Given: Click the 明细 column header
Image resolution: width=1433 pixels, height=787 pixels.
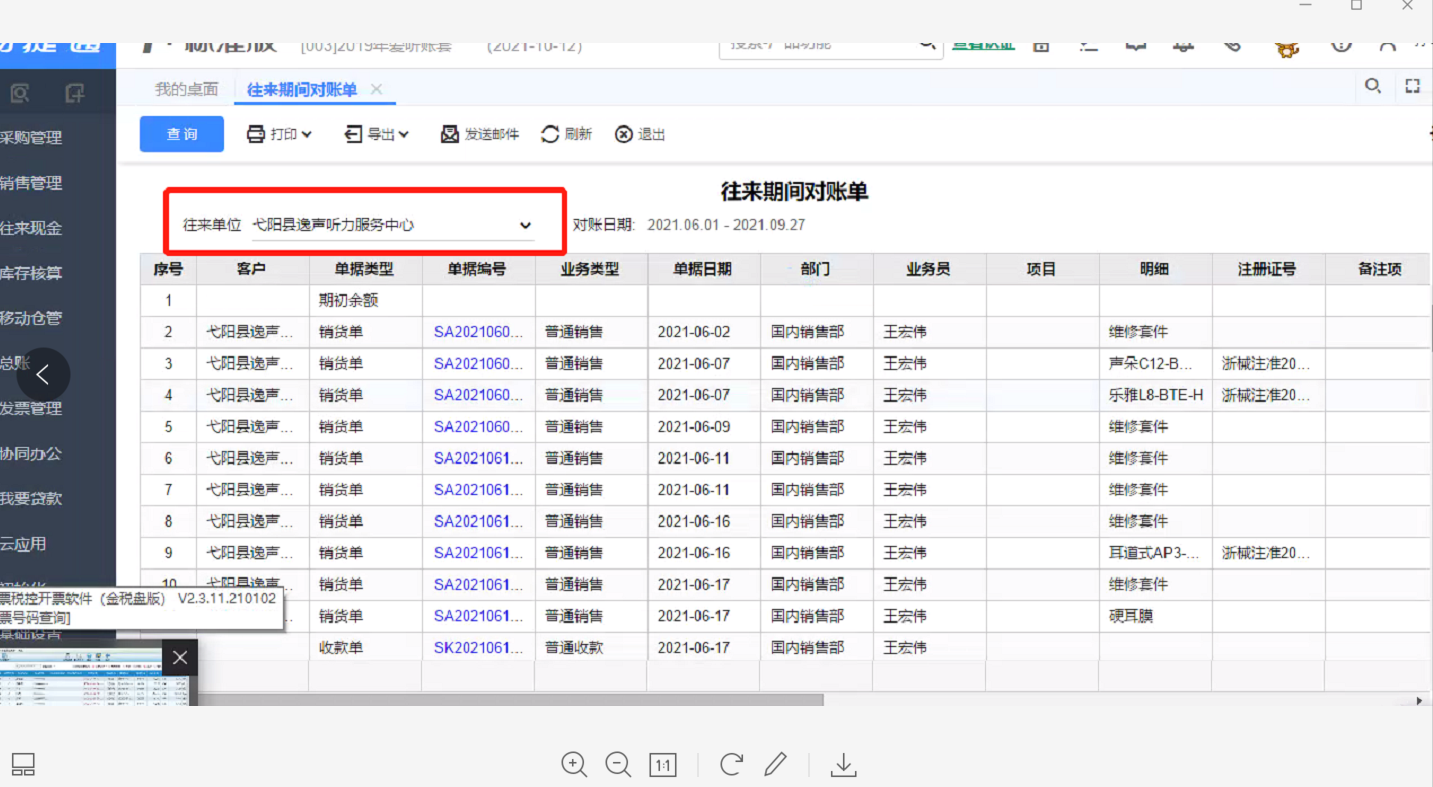Looking at the screenshot, I should tap(1155, 269).
